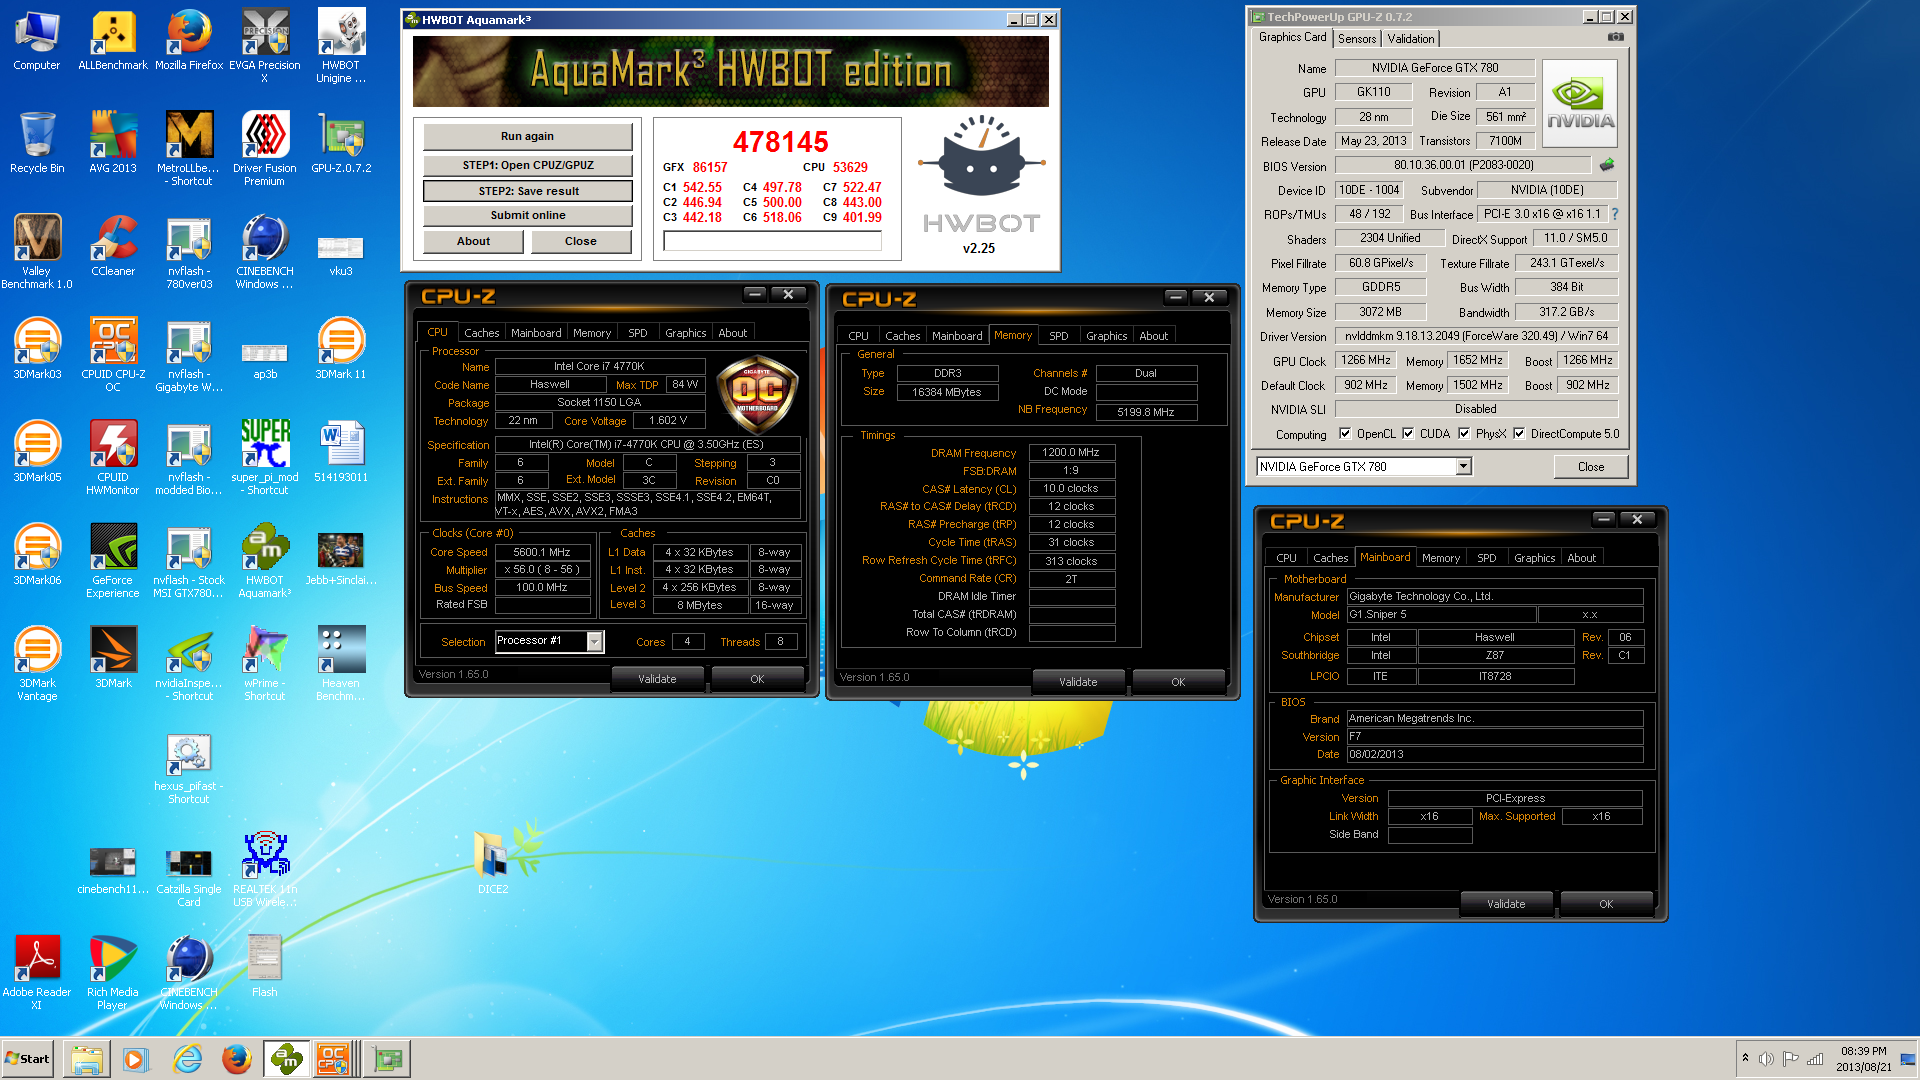Screen dimensions: 1920x1080
Task: Open the GPU selection dropdown in GPU-Z
Action: click(x=1463, y=467)
